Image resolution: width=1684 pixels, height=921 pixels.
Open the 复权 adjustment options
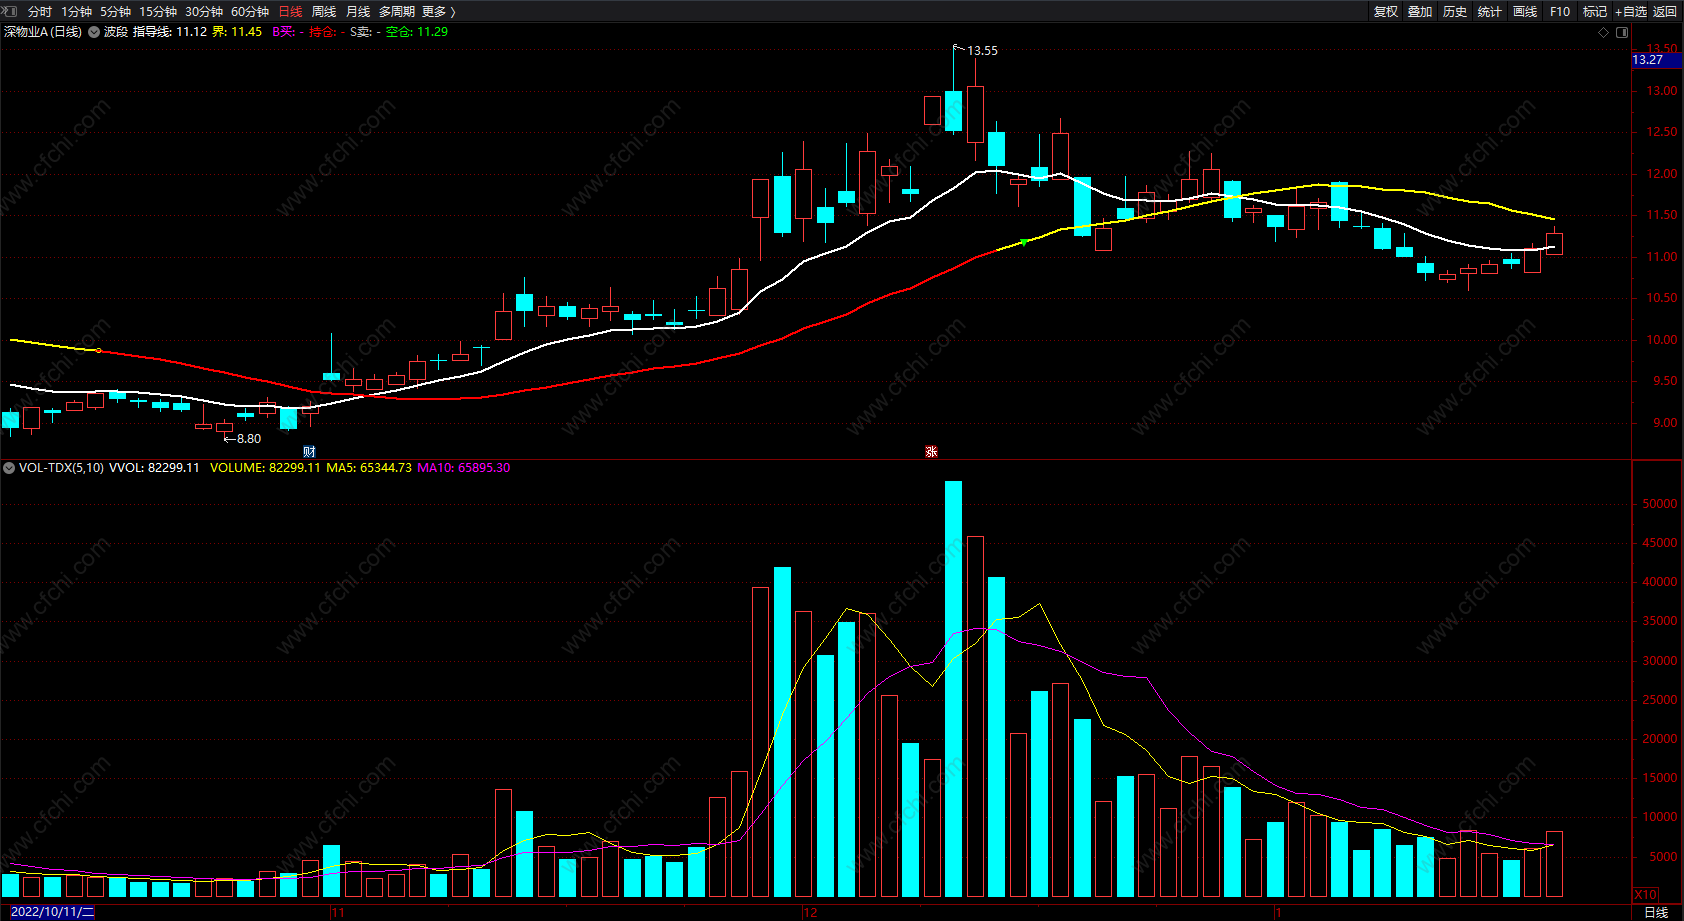1386,11
